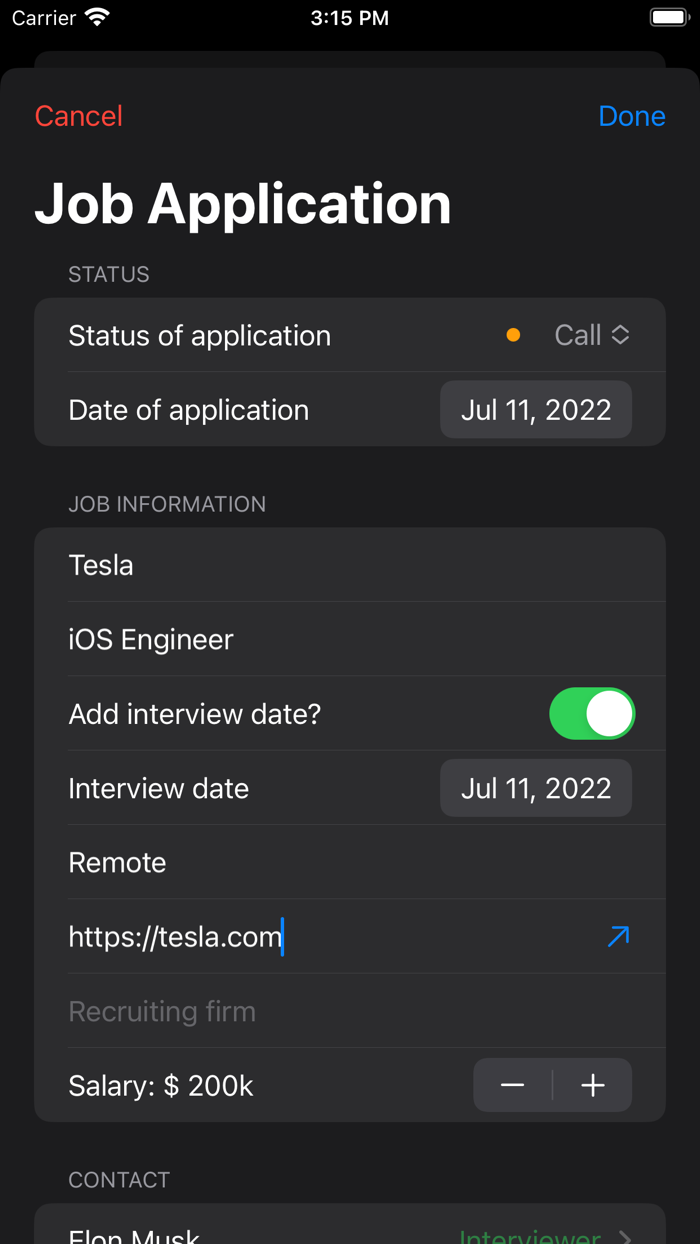The height and width of the screenshot is (1244, 700).
Task: Tap the up-down chevron beside Call
Action: point(622,335)
